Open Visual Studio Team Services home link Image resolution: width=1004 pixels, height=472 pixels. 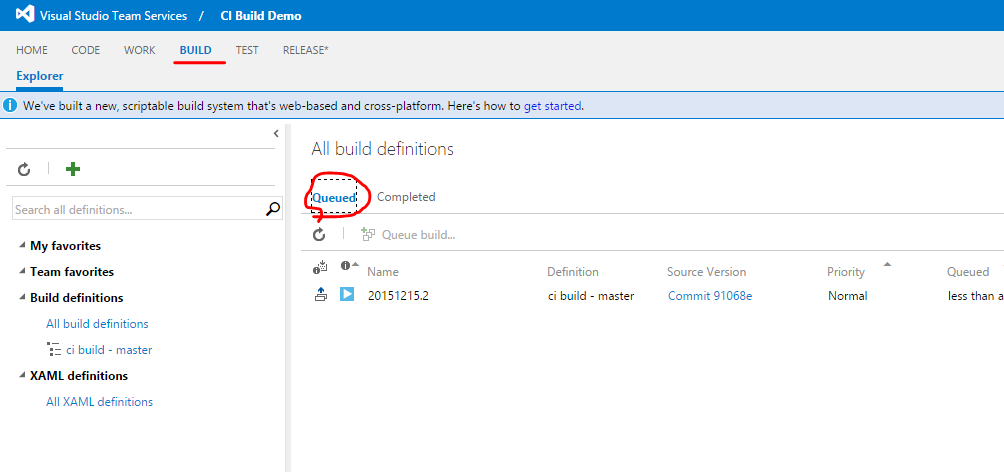click(113, 15)
